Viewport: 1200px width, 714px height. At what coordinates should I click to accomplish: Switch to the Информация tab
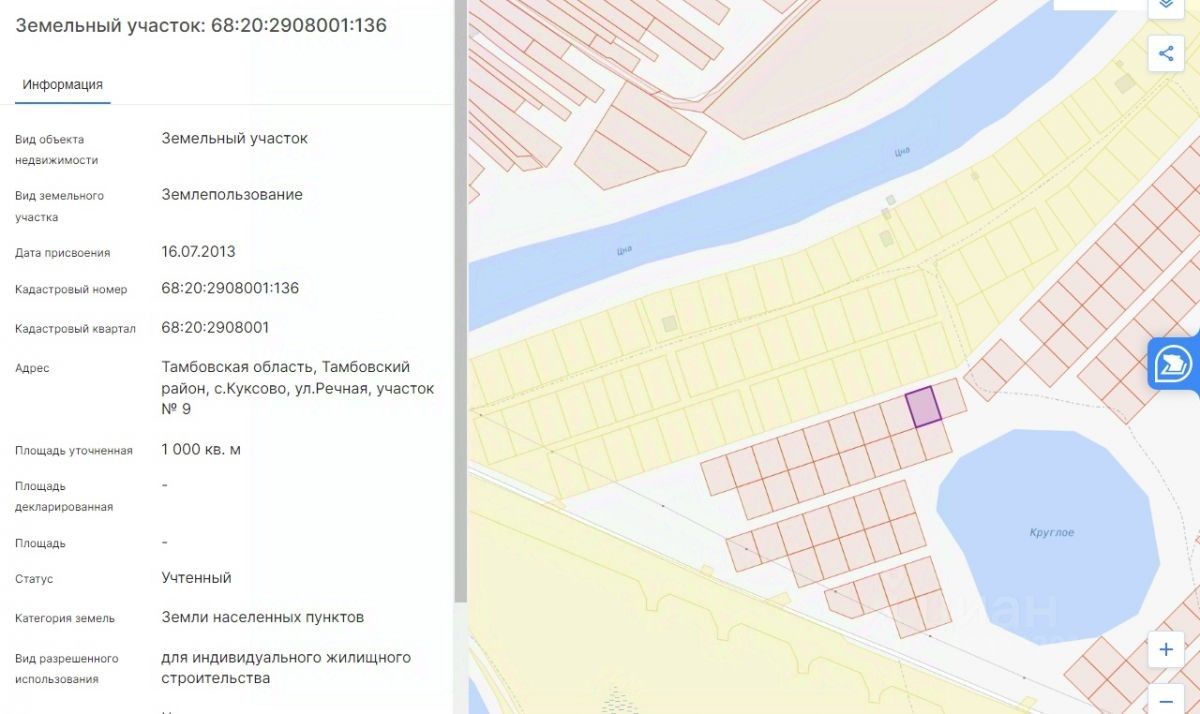coord(63,85)
